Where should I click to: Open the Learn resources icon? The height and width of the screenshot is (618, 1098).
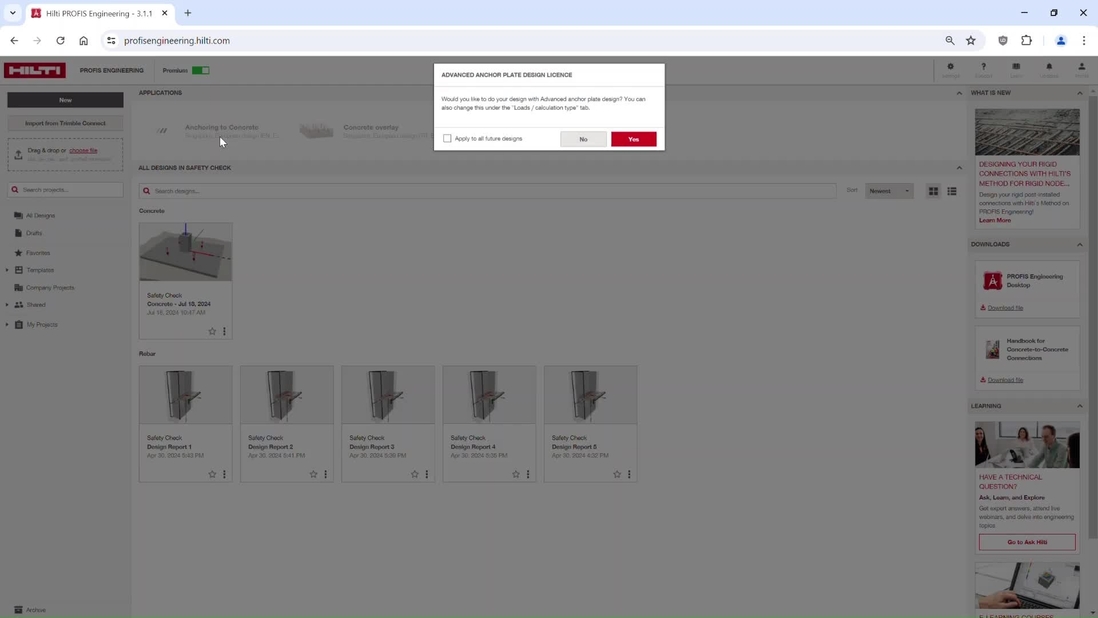pos(1016,66)
